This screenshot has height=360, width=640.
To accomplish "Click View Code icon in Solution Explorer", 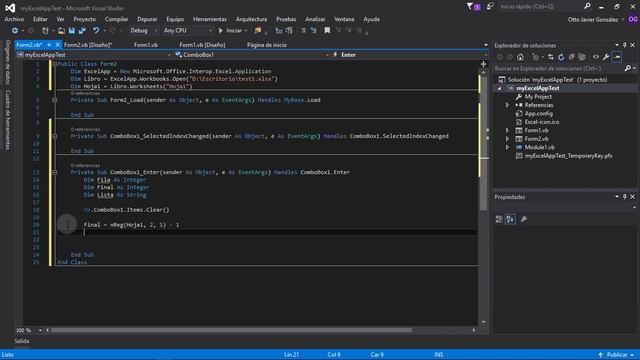I will (x=596, y=57).
